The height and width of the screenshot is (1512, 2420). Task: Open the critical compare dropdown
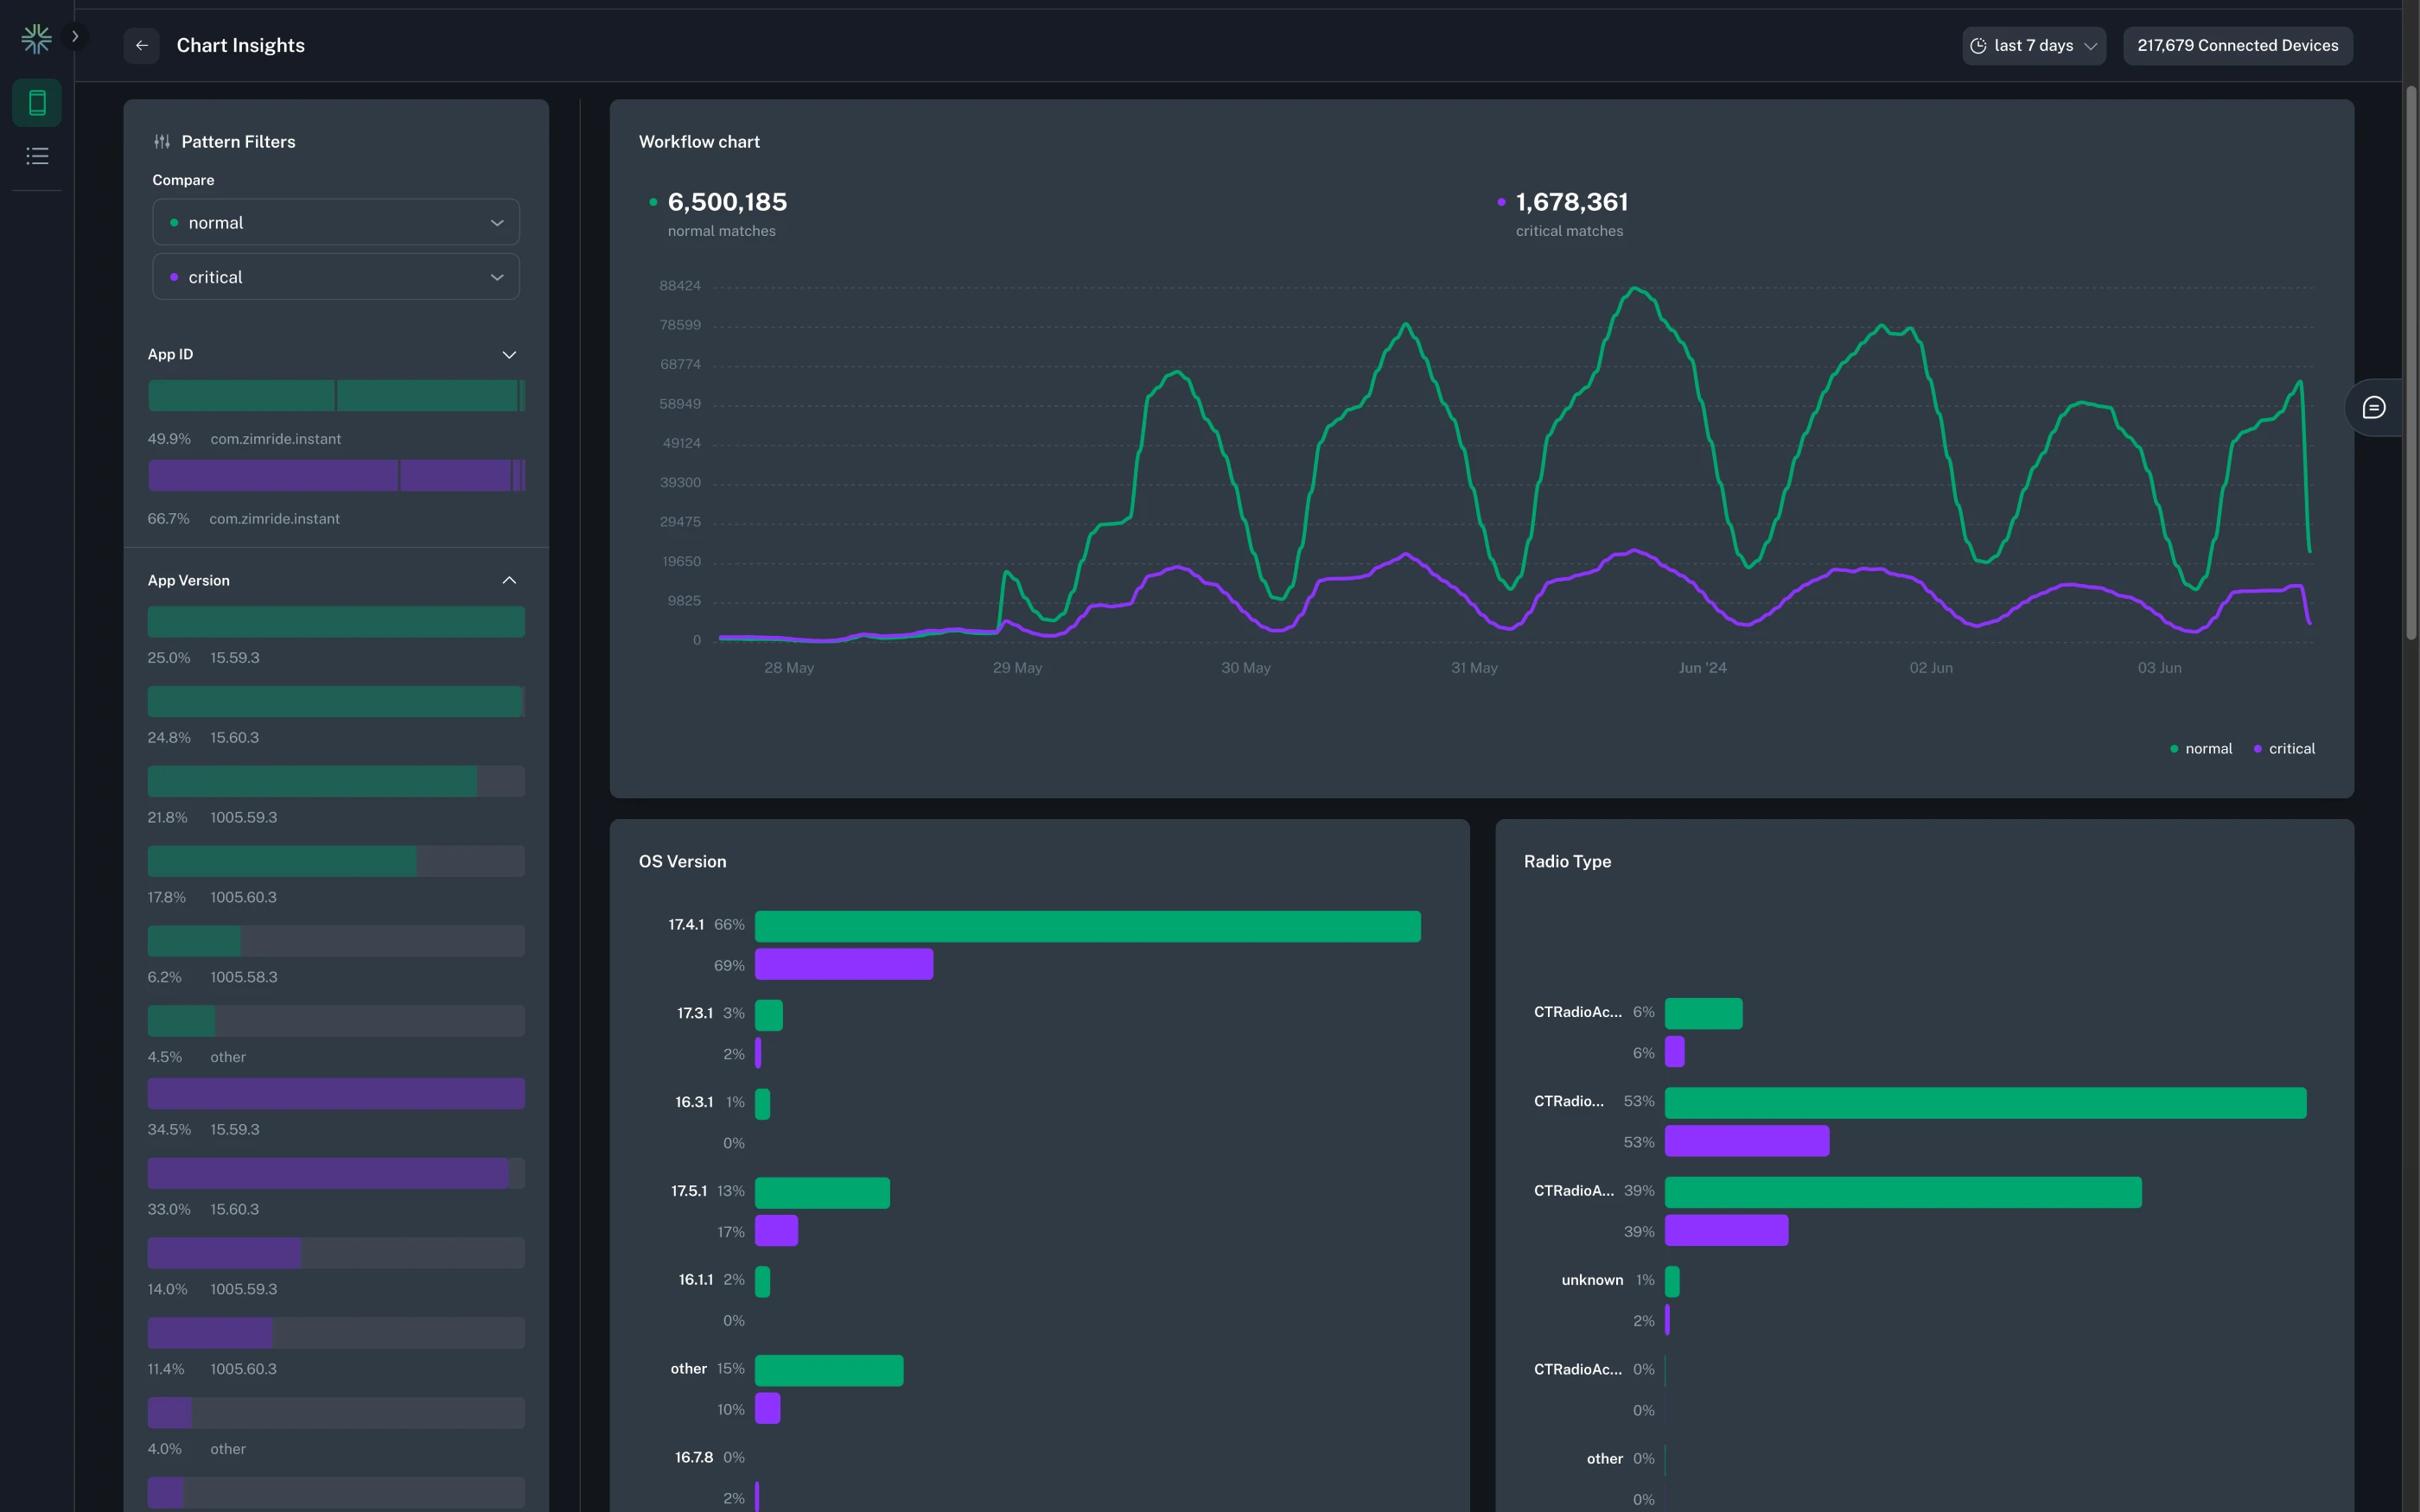tap(335, 276)
